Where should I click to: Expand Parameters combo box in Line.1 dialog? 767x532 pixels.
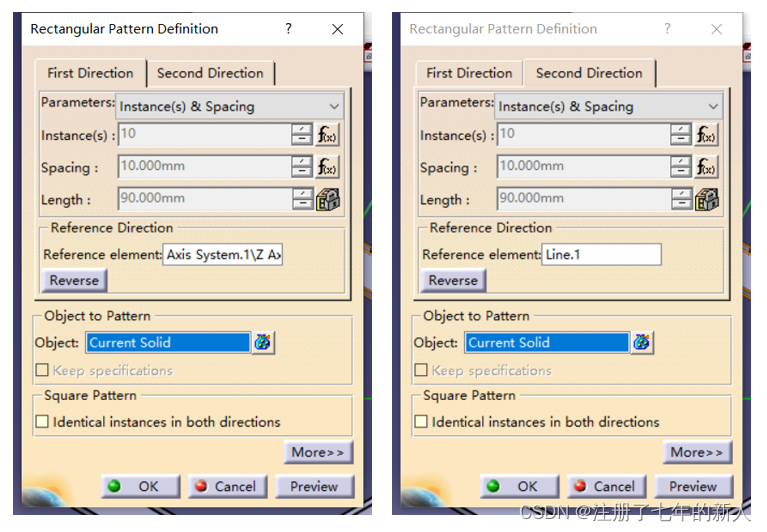609,106
